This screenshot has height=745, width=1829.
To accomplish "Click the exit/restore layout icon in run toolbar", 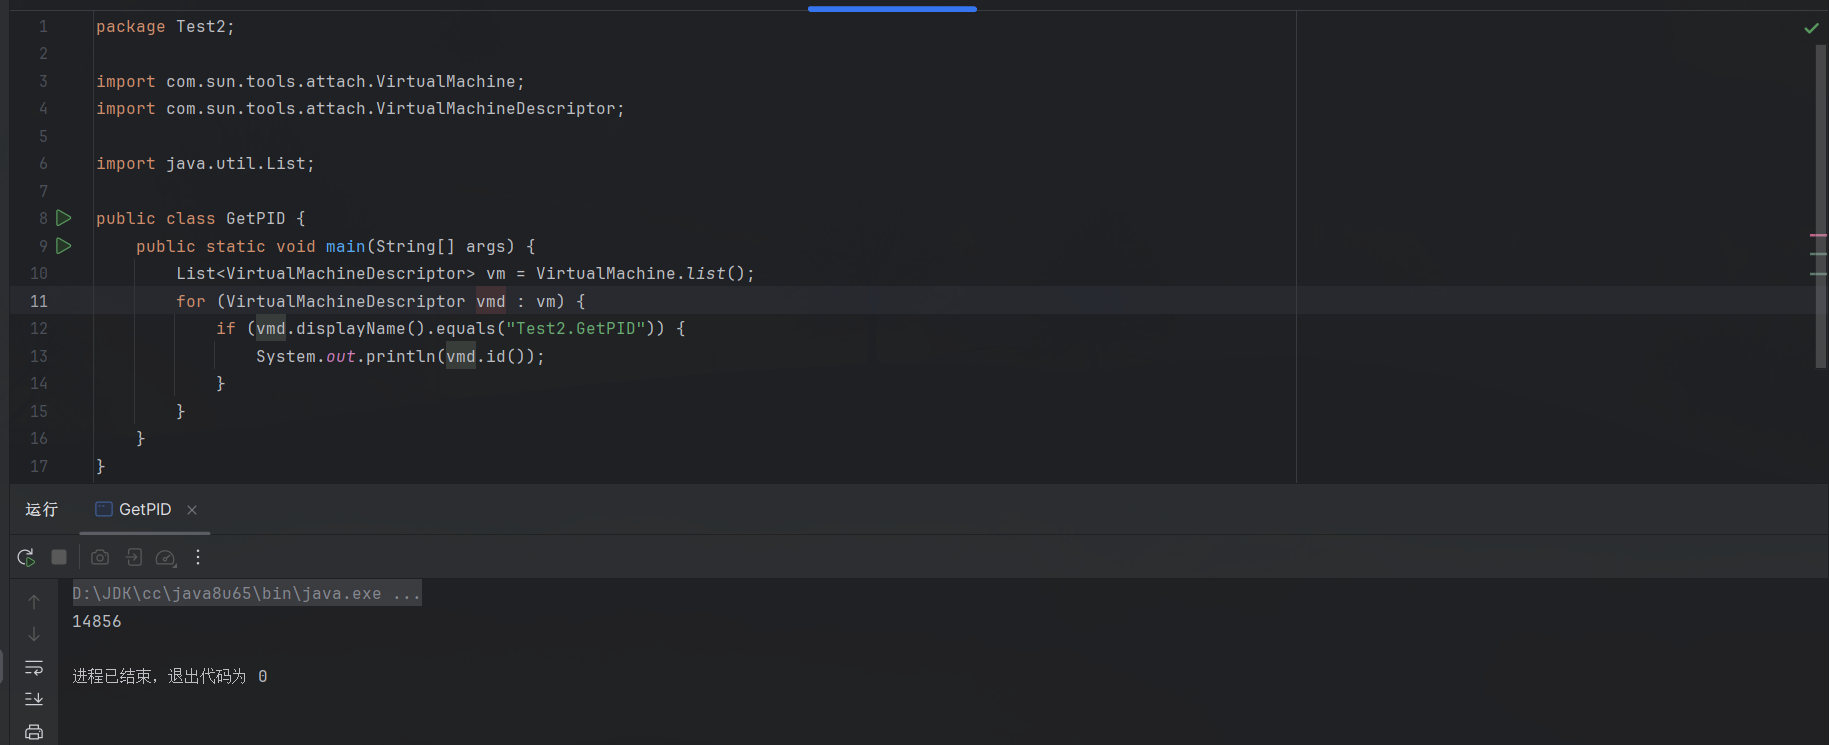I will click(x=134, y=557).
